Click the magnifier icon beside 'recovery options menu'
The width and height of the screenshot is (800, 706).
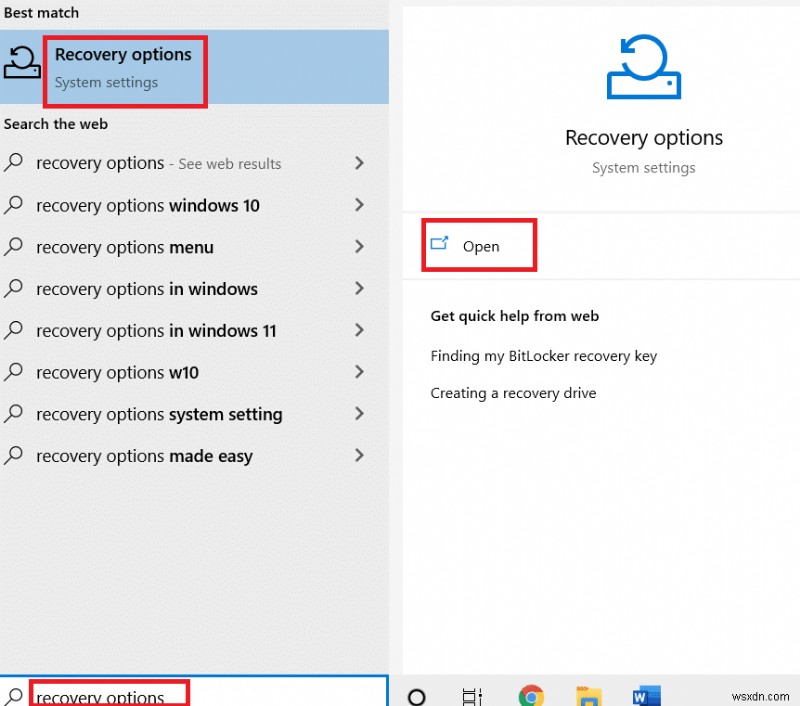[16, 247]
